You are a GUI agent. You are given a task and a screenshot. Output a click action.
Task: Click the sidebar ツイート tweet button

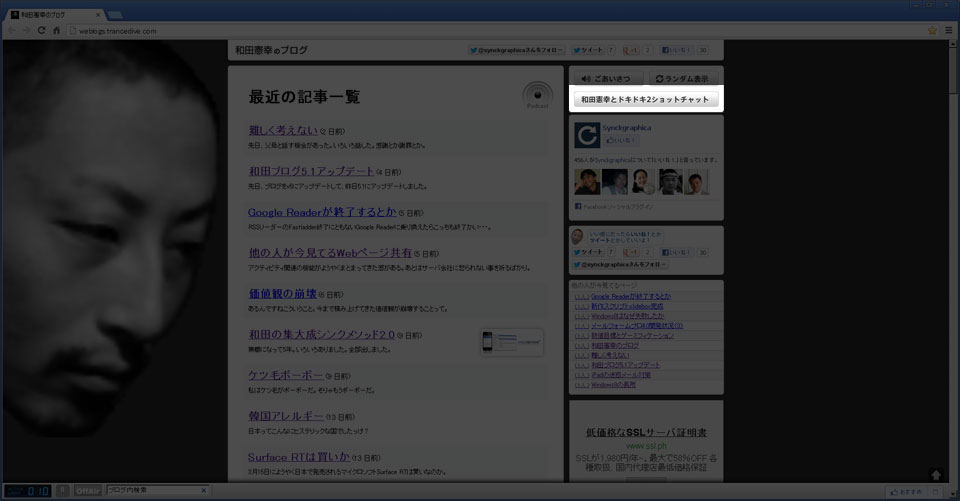588,252
